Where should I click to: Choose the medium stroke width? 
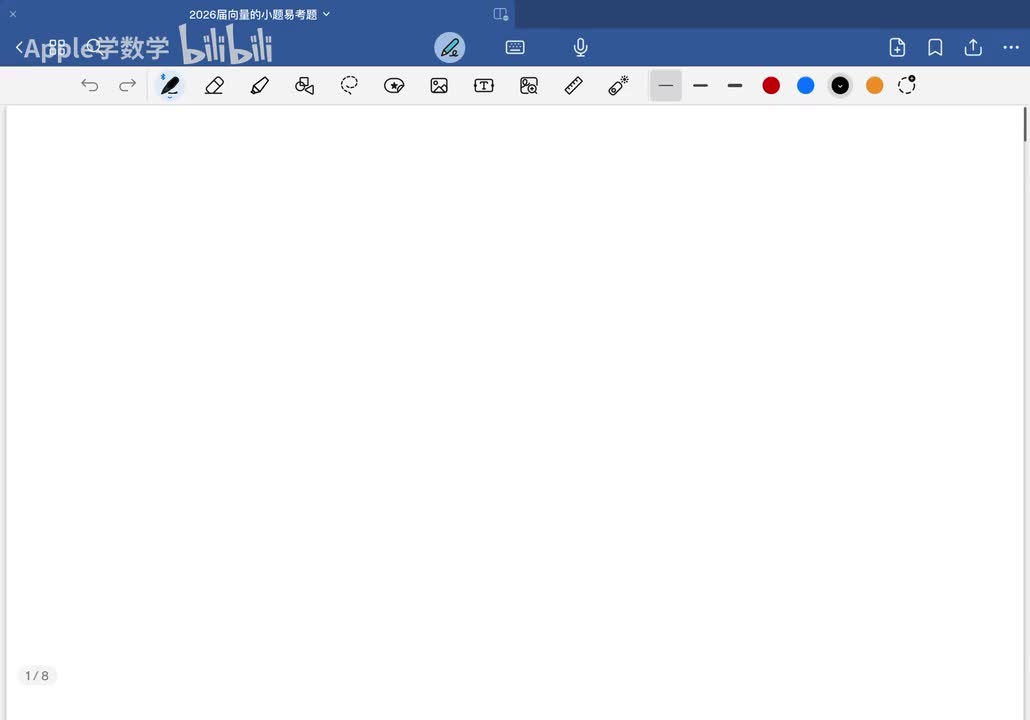[700, 85]
